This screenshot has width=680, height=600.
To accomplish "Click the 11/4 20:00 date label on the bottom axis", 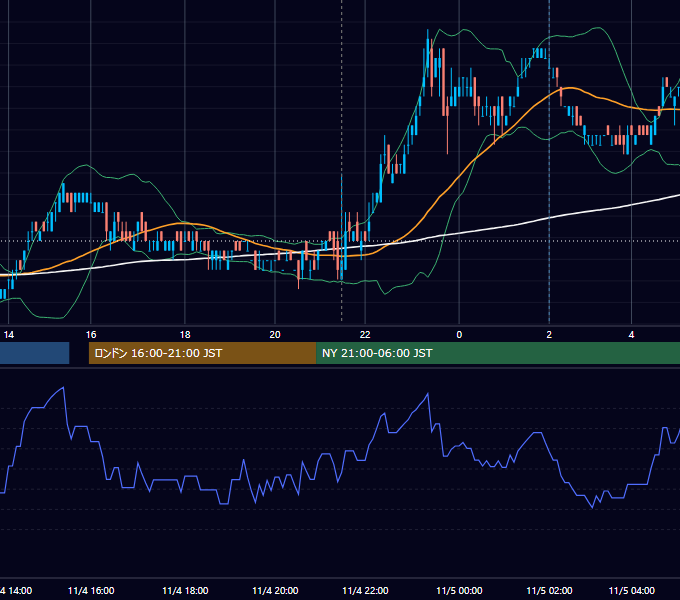I will coord(275,591).
